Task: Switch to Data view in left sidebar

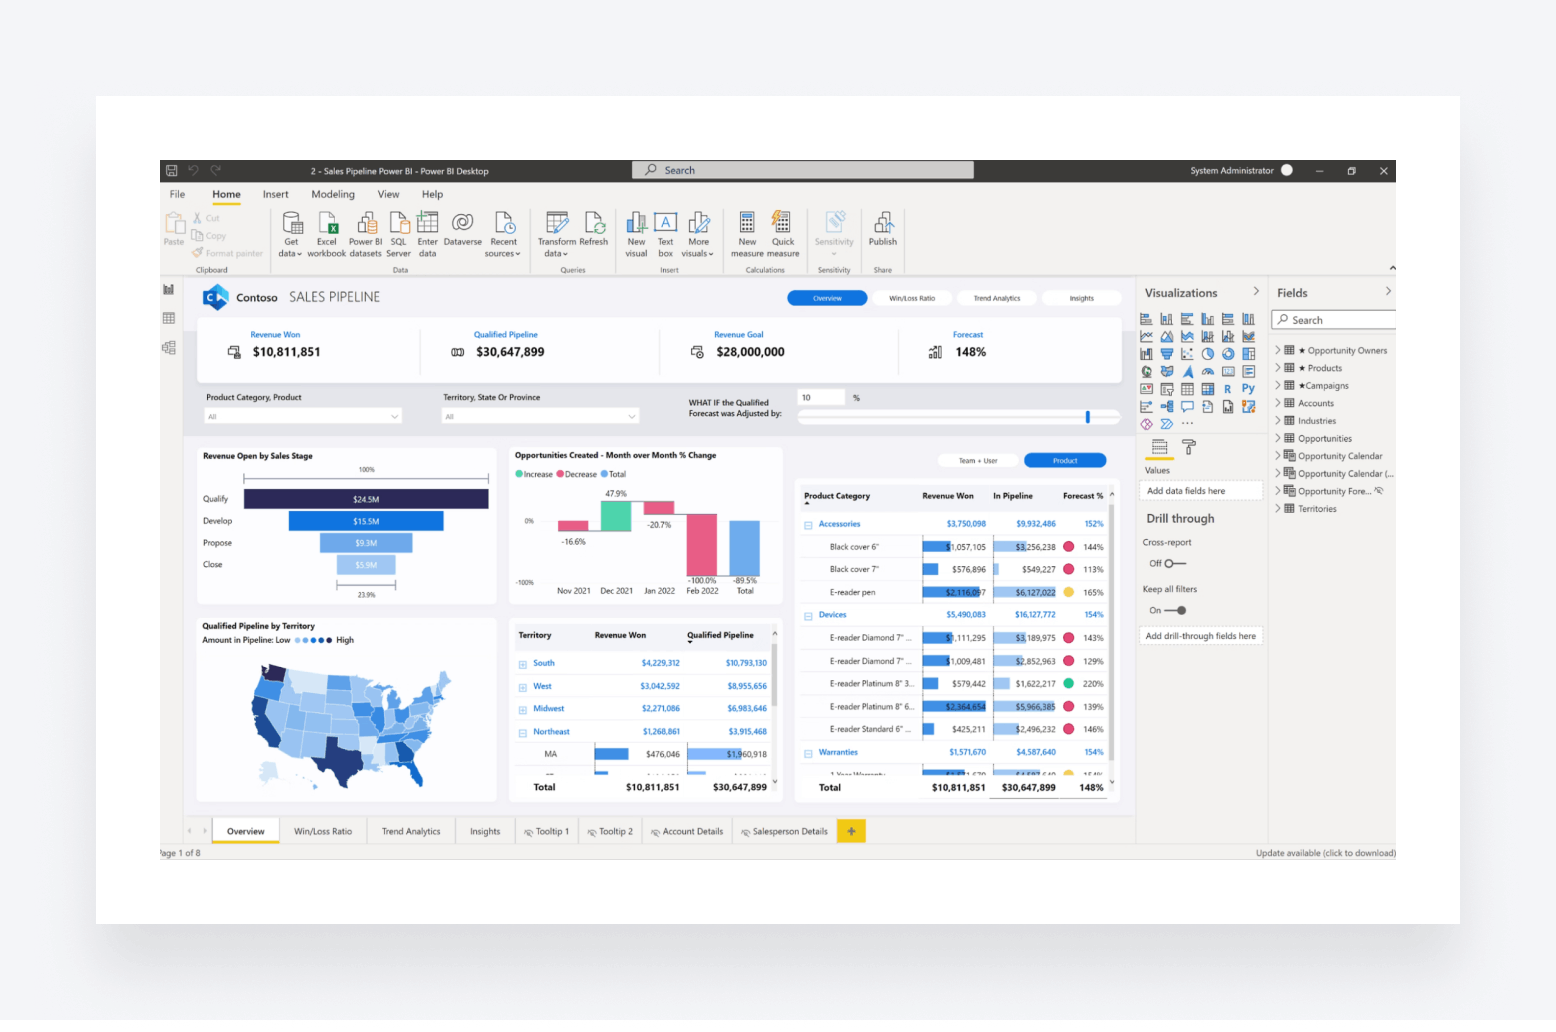Action: [x=169, y=318]
